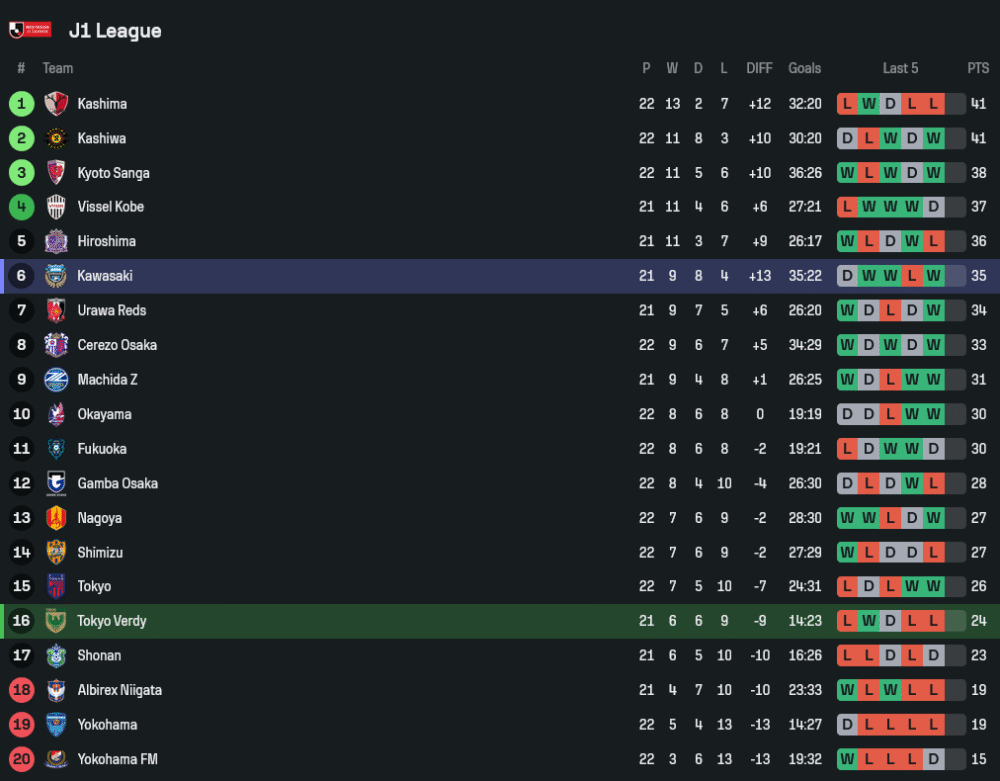1000x781 pixels.
Task: Select the Urawa Reds crest icon
Action: [x=56, y=310]
